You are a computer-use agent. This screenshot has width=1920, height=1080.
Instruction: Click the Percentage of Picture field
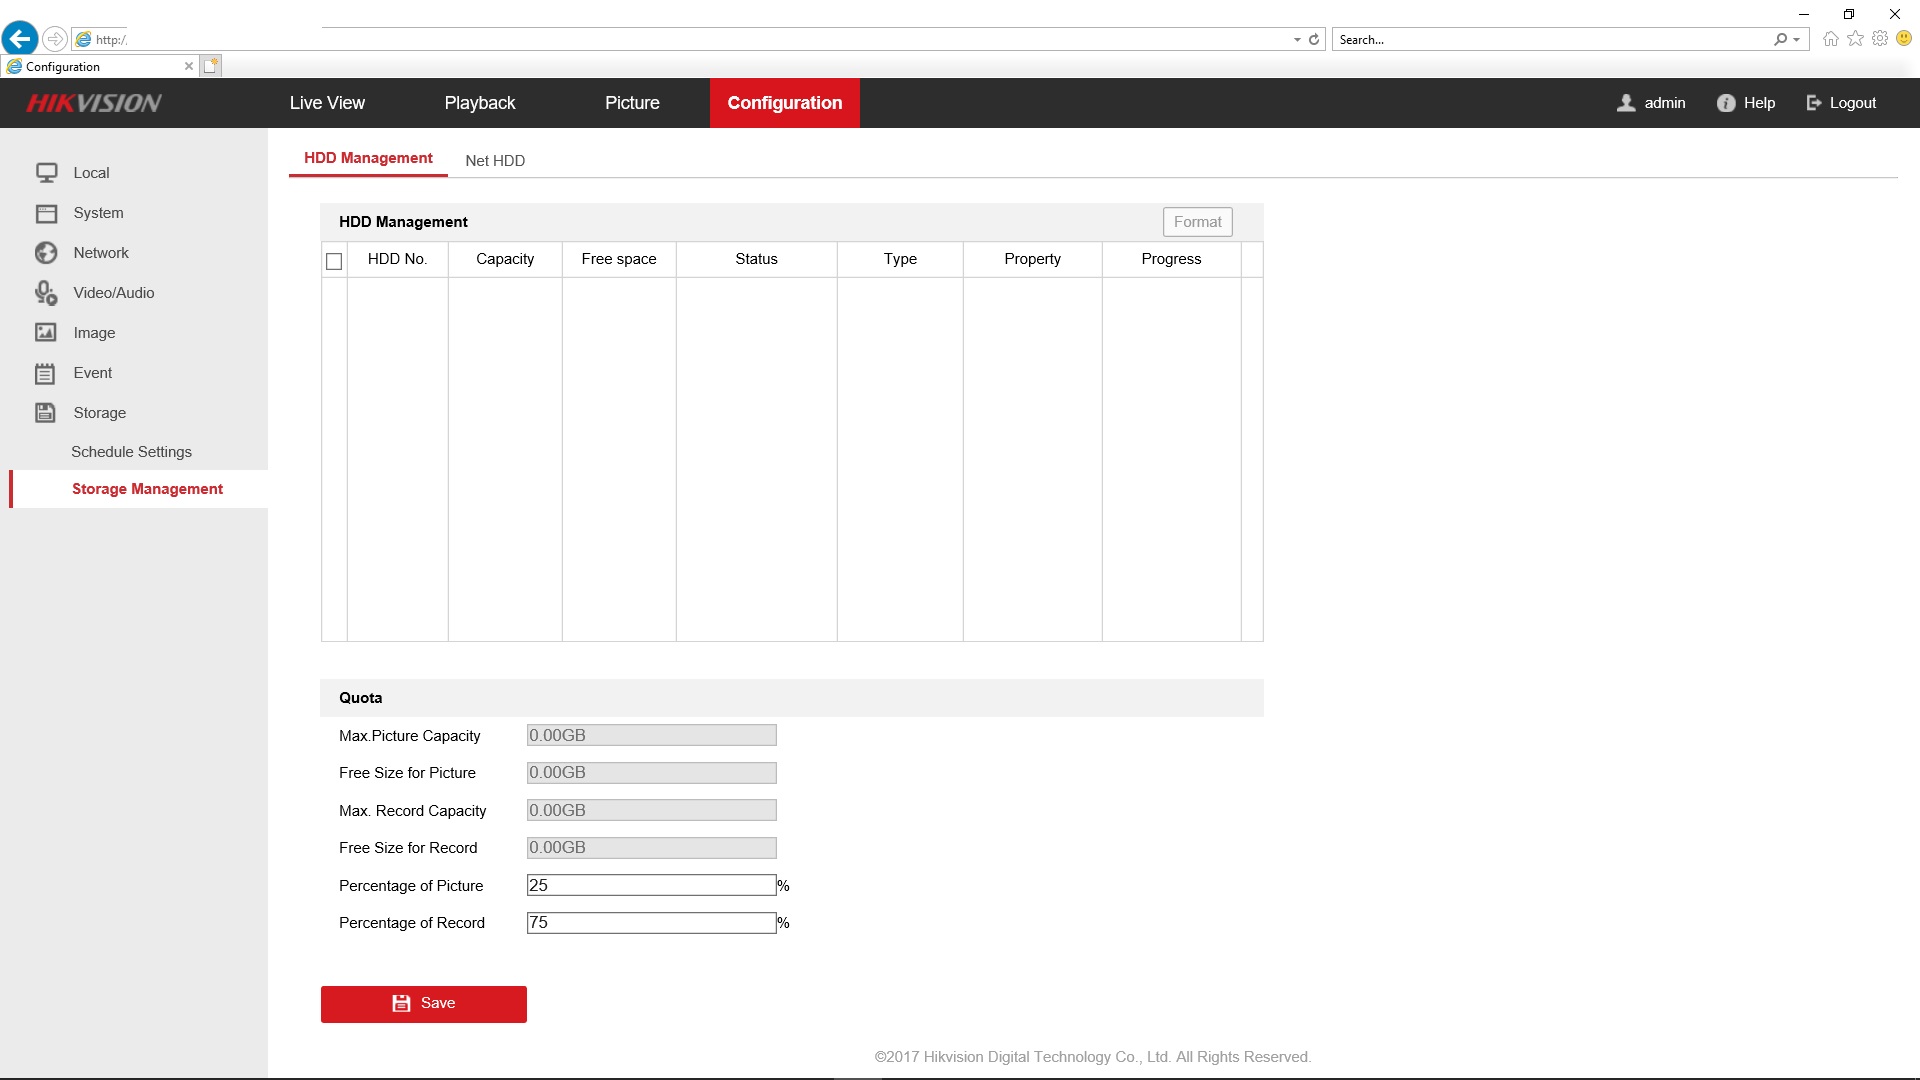(x=651, y=885)
